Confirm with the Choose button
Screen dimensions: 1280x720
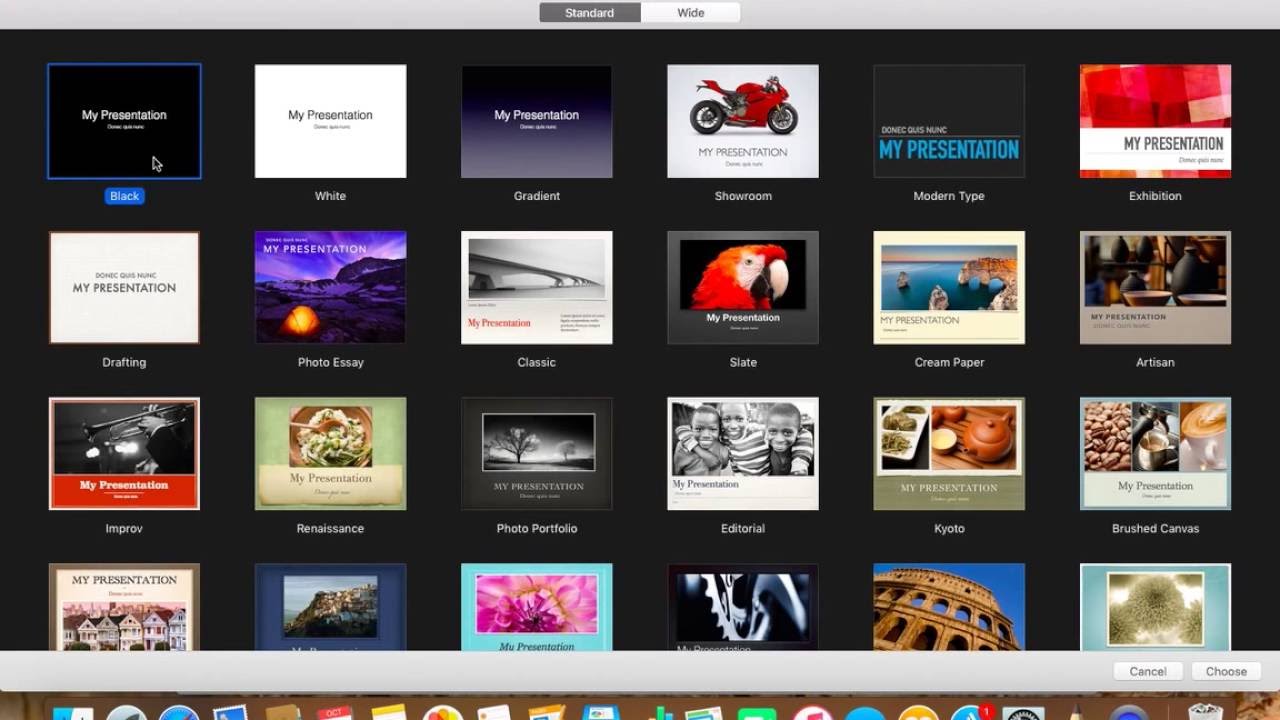[x=1226, y=672]
